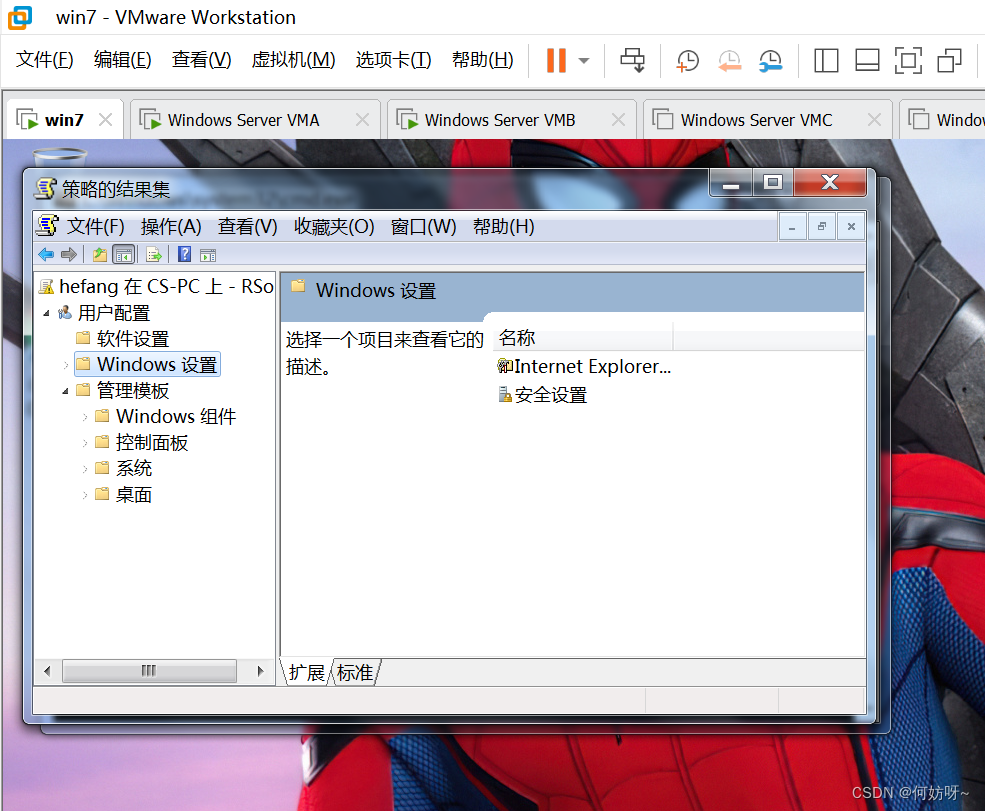Open 查看(V) menu in 策略的结果集 window

click(248, 226)
